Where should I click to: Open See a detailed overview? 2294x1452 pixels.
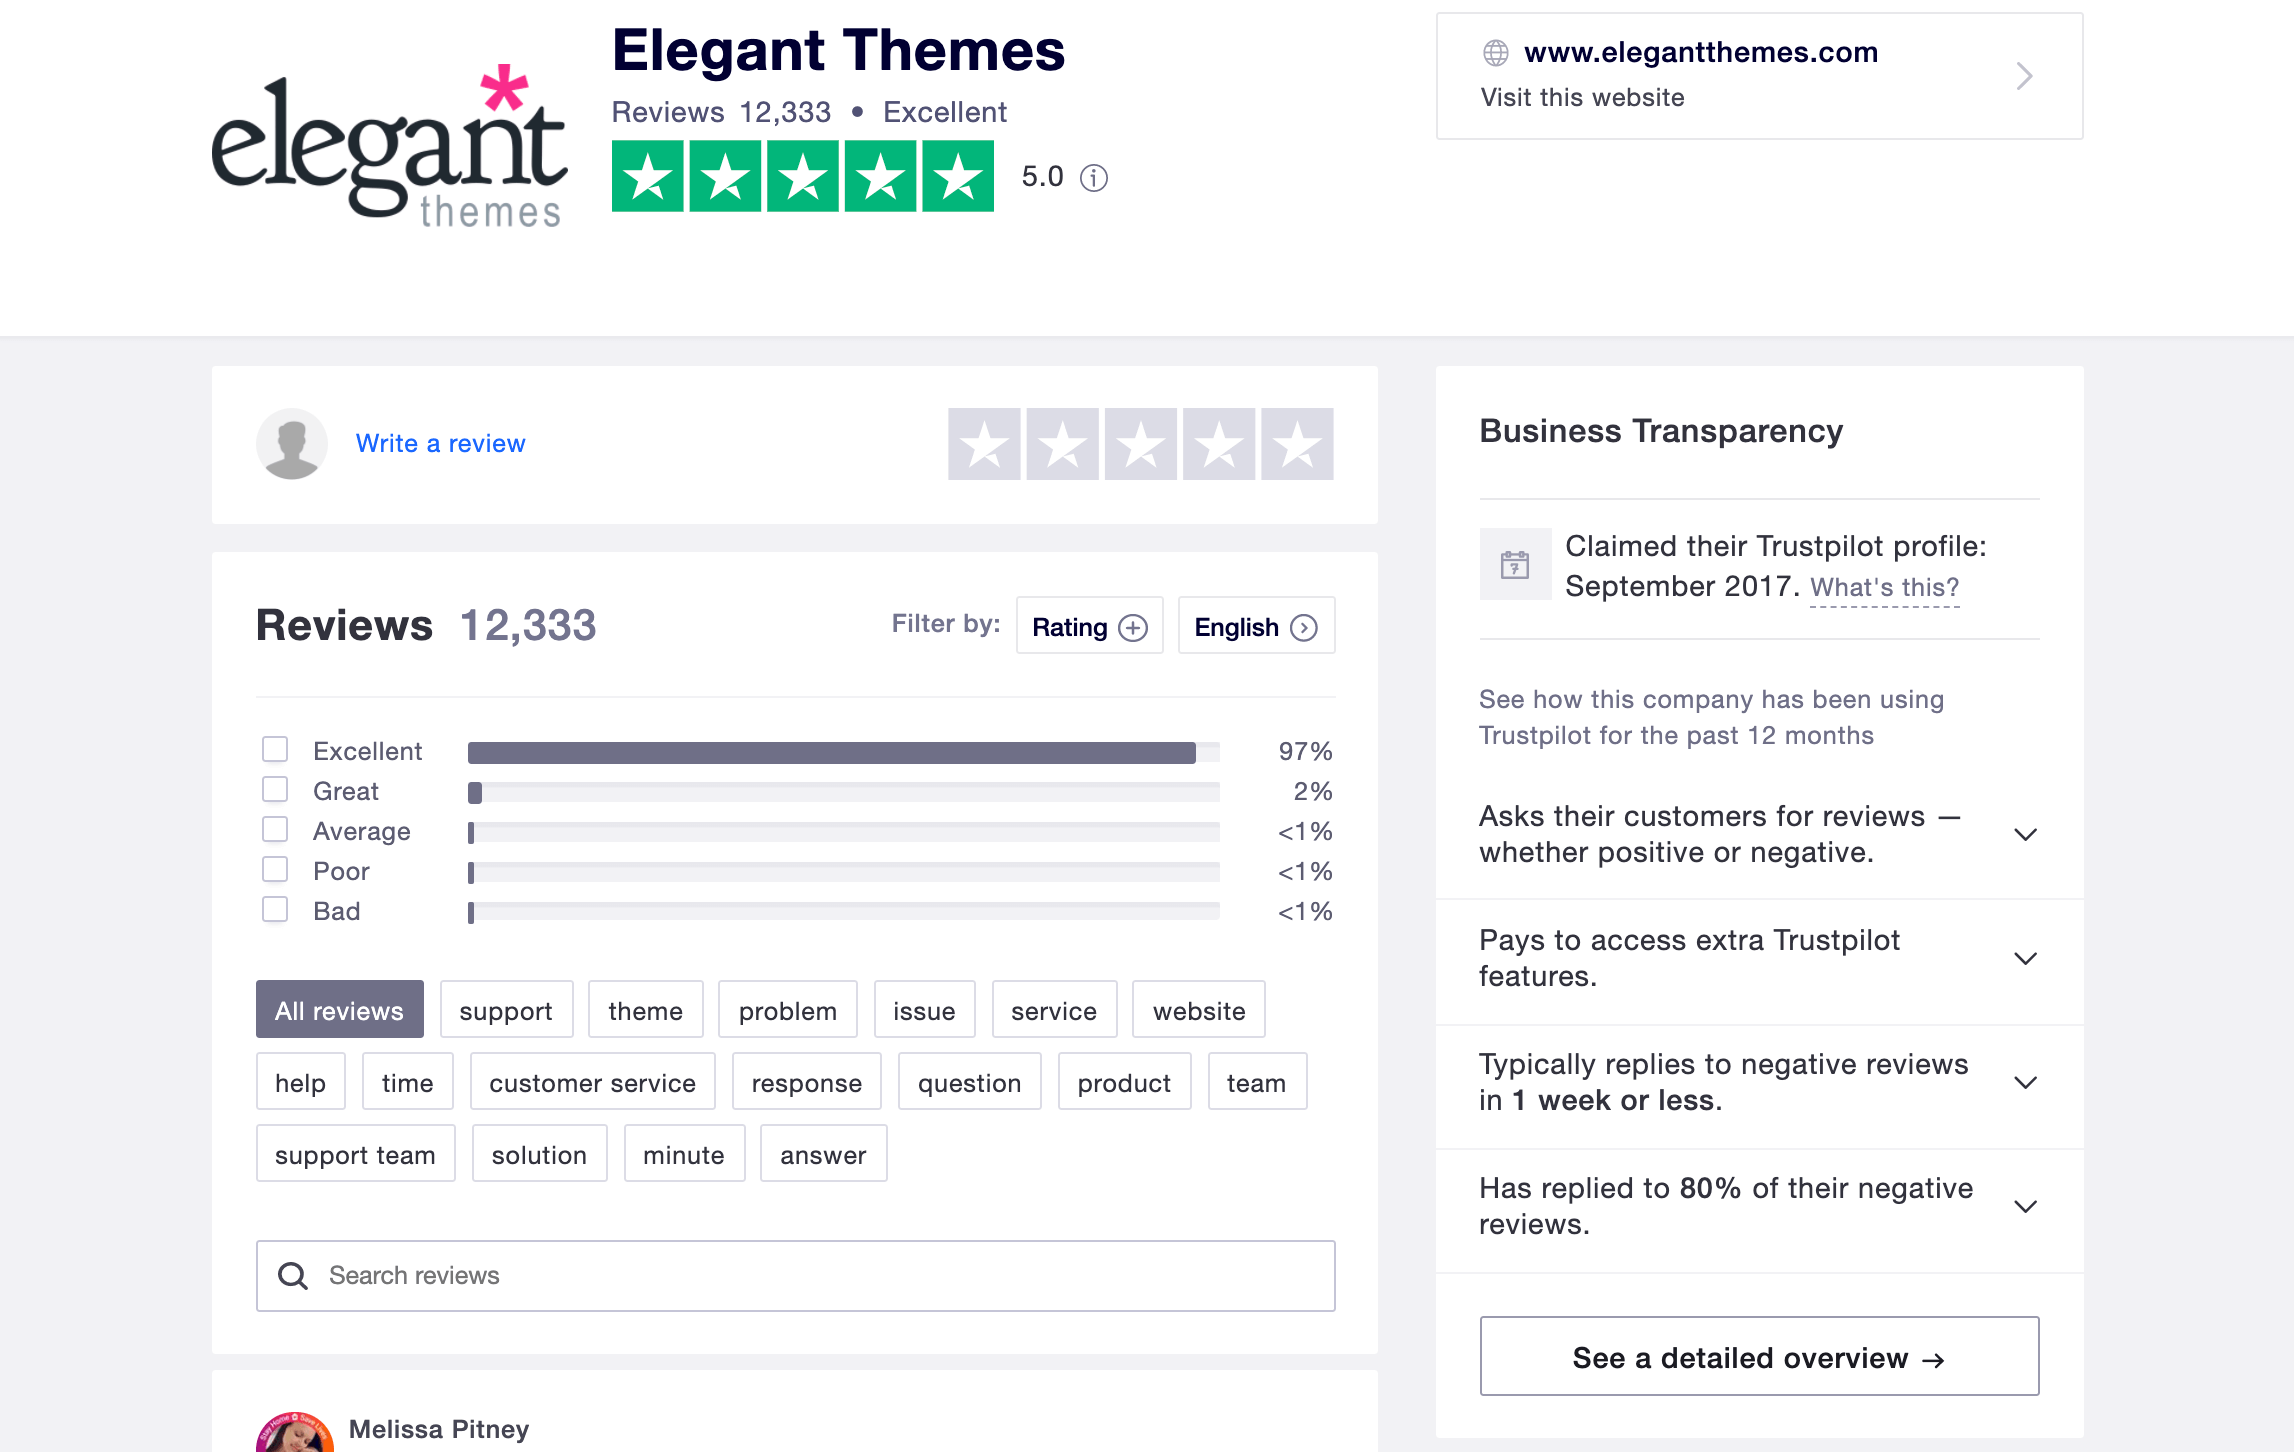tap(1758, 1357)
